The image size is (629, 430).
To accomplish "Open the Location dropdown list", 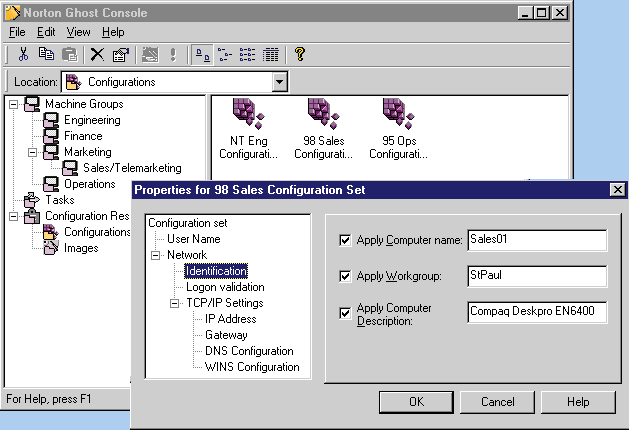I will pos(280,82).
